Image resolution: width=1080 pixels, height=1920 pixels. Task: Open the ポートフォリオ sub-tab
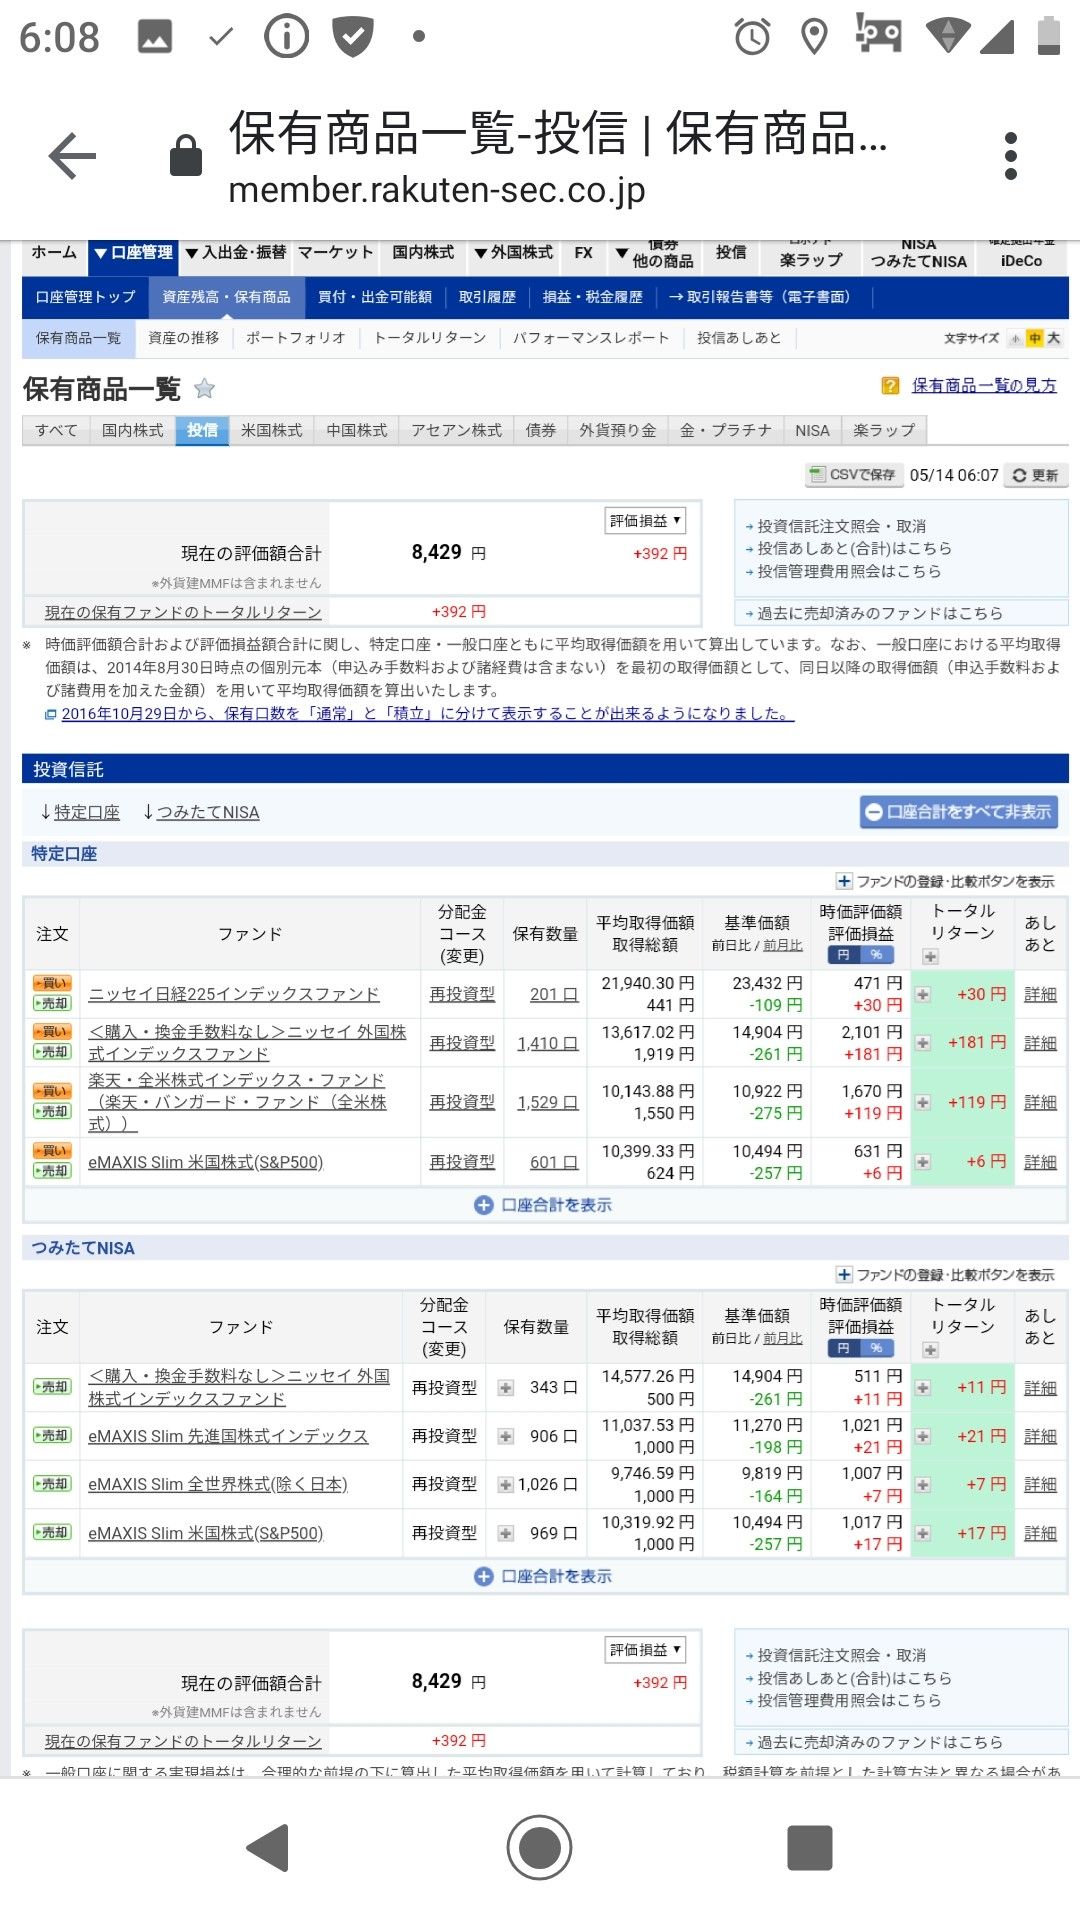pos(295,338)
